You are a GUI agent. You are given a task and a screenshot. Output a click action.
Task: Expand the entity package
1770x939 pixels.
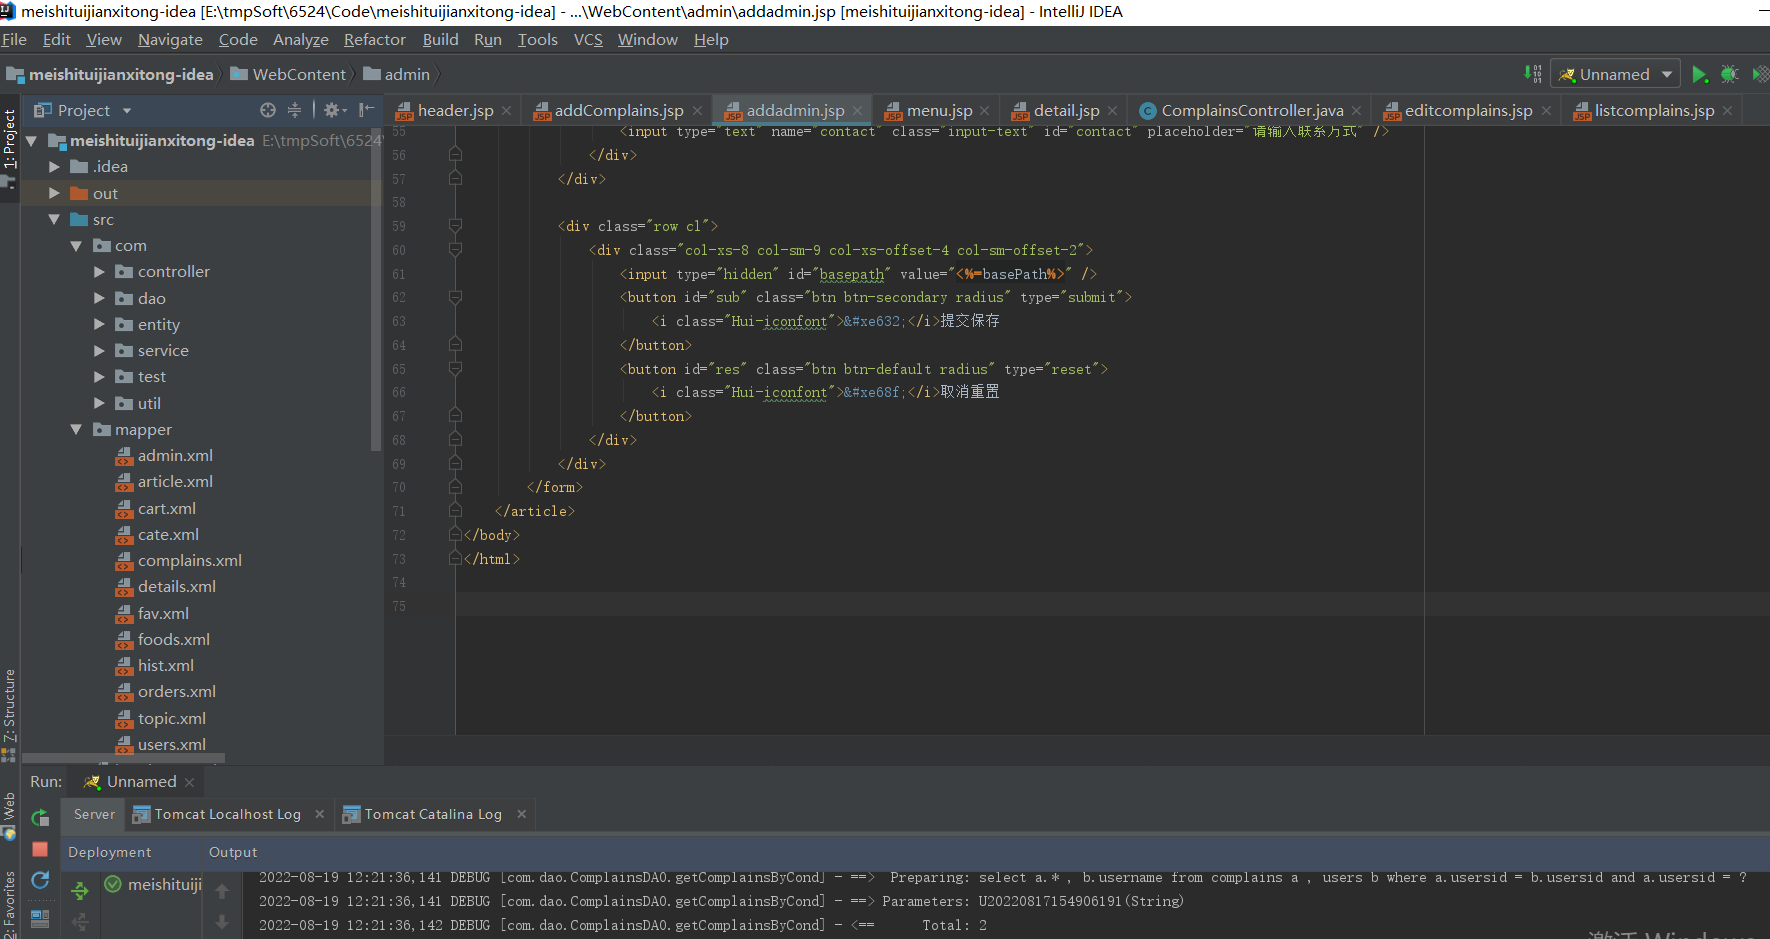click(99, 324)
